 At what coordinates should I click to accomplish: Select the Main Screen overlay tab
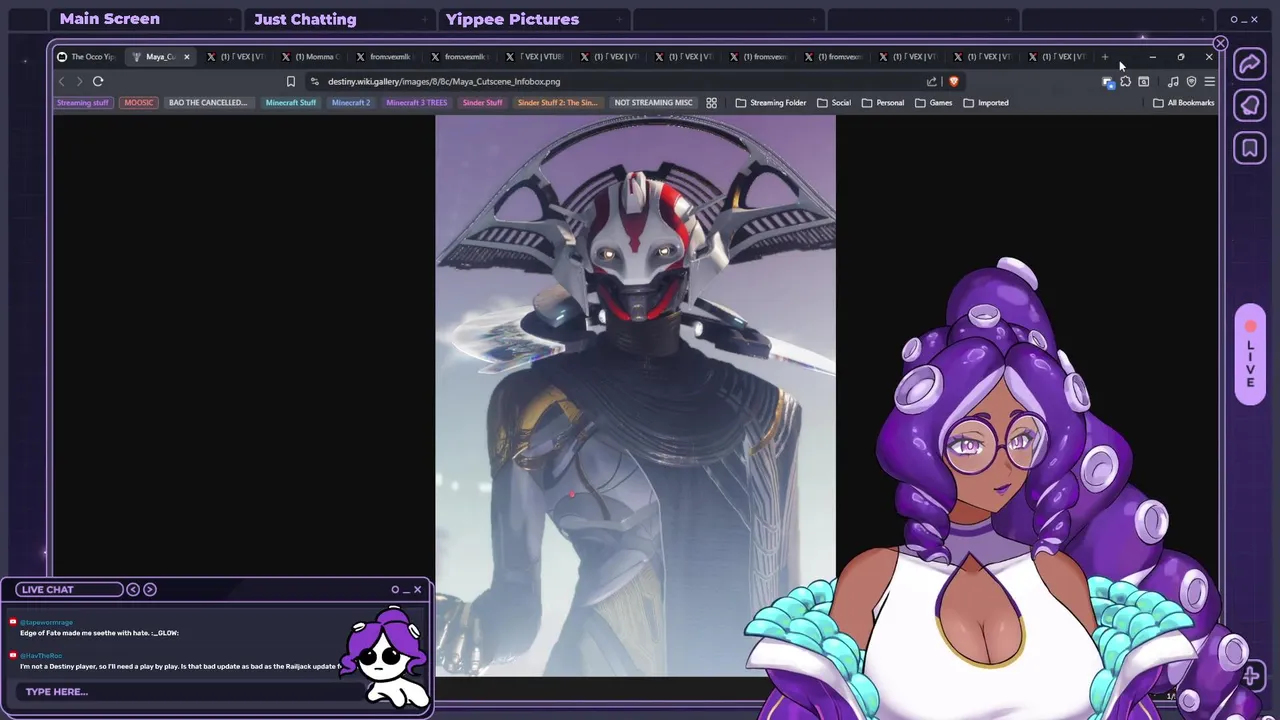pos(110,19)
